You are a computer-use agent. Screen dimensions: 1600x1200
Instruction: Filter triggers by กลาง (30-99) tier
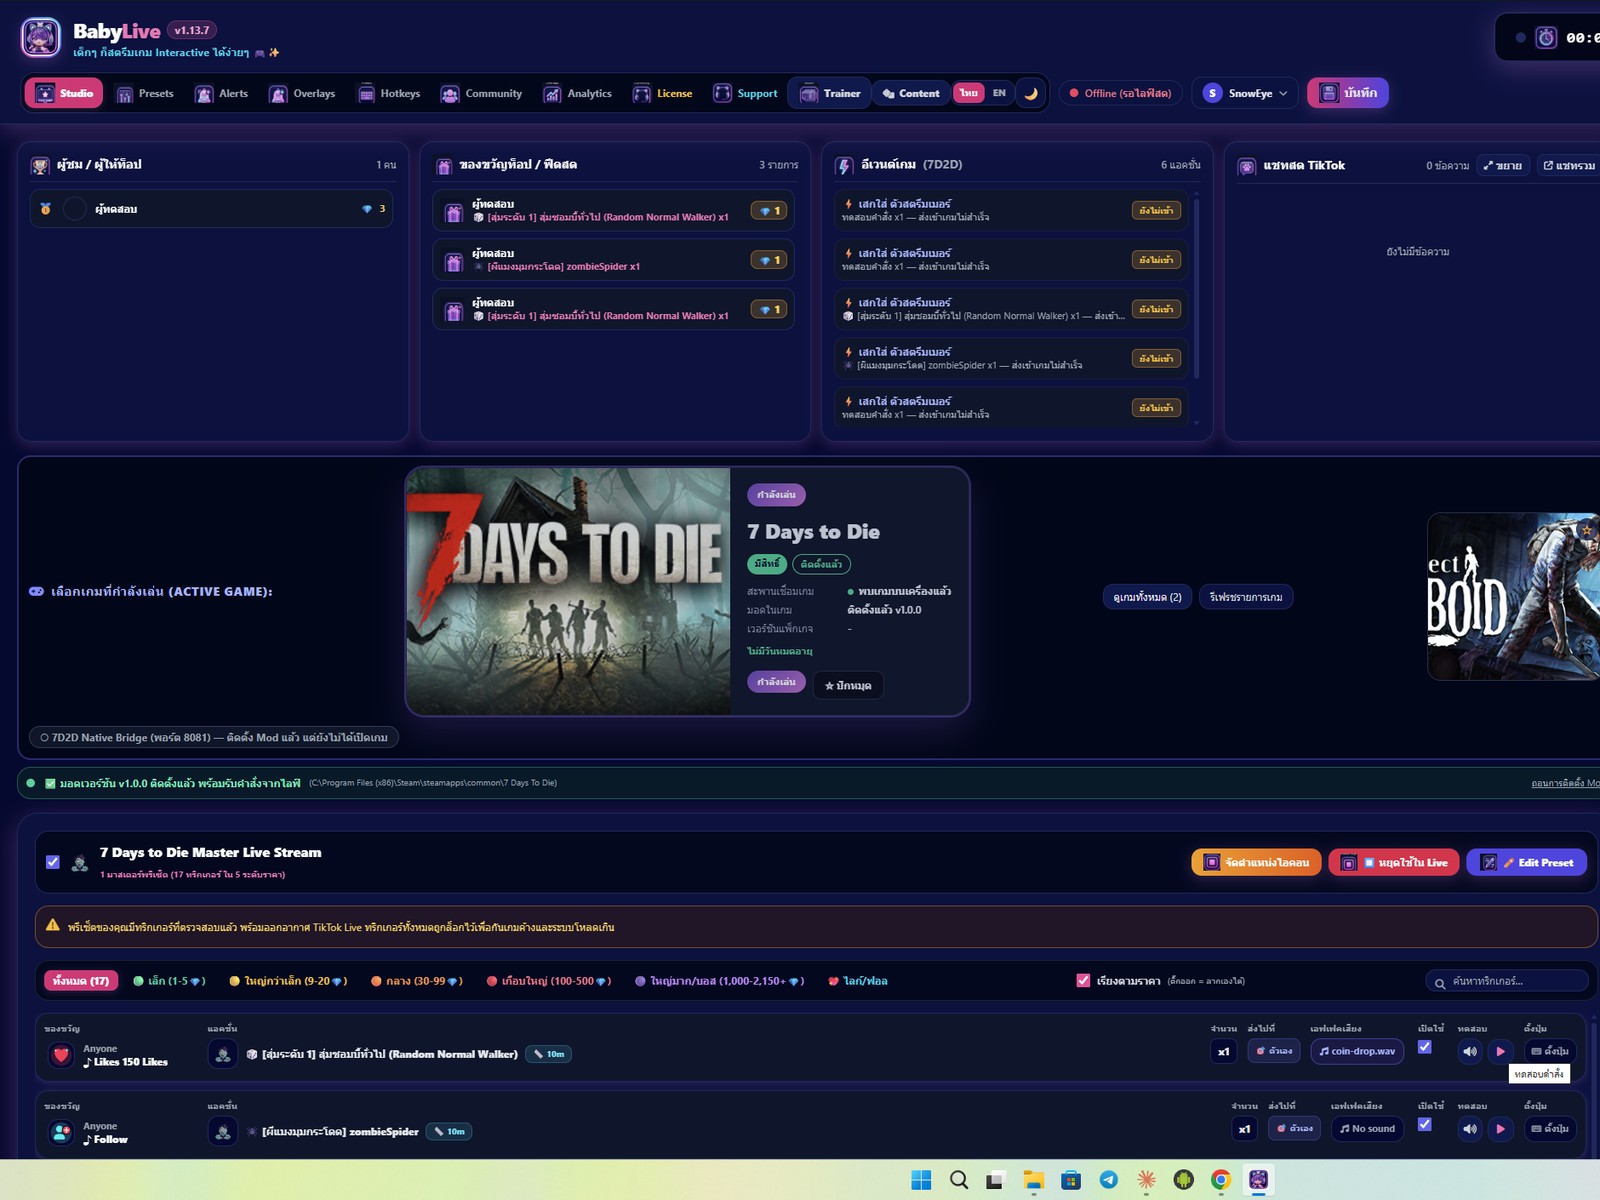416,981
